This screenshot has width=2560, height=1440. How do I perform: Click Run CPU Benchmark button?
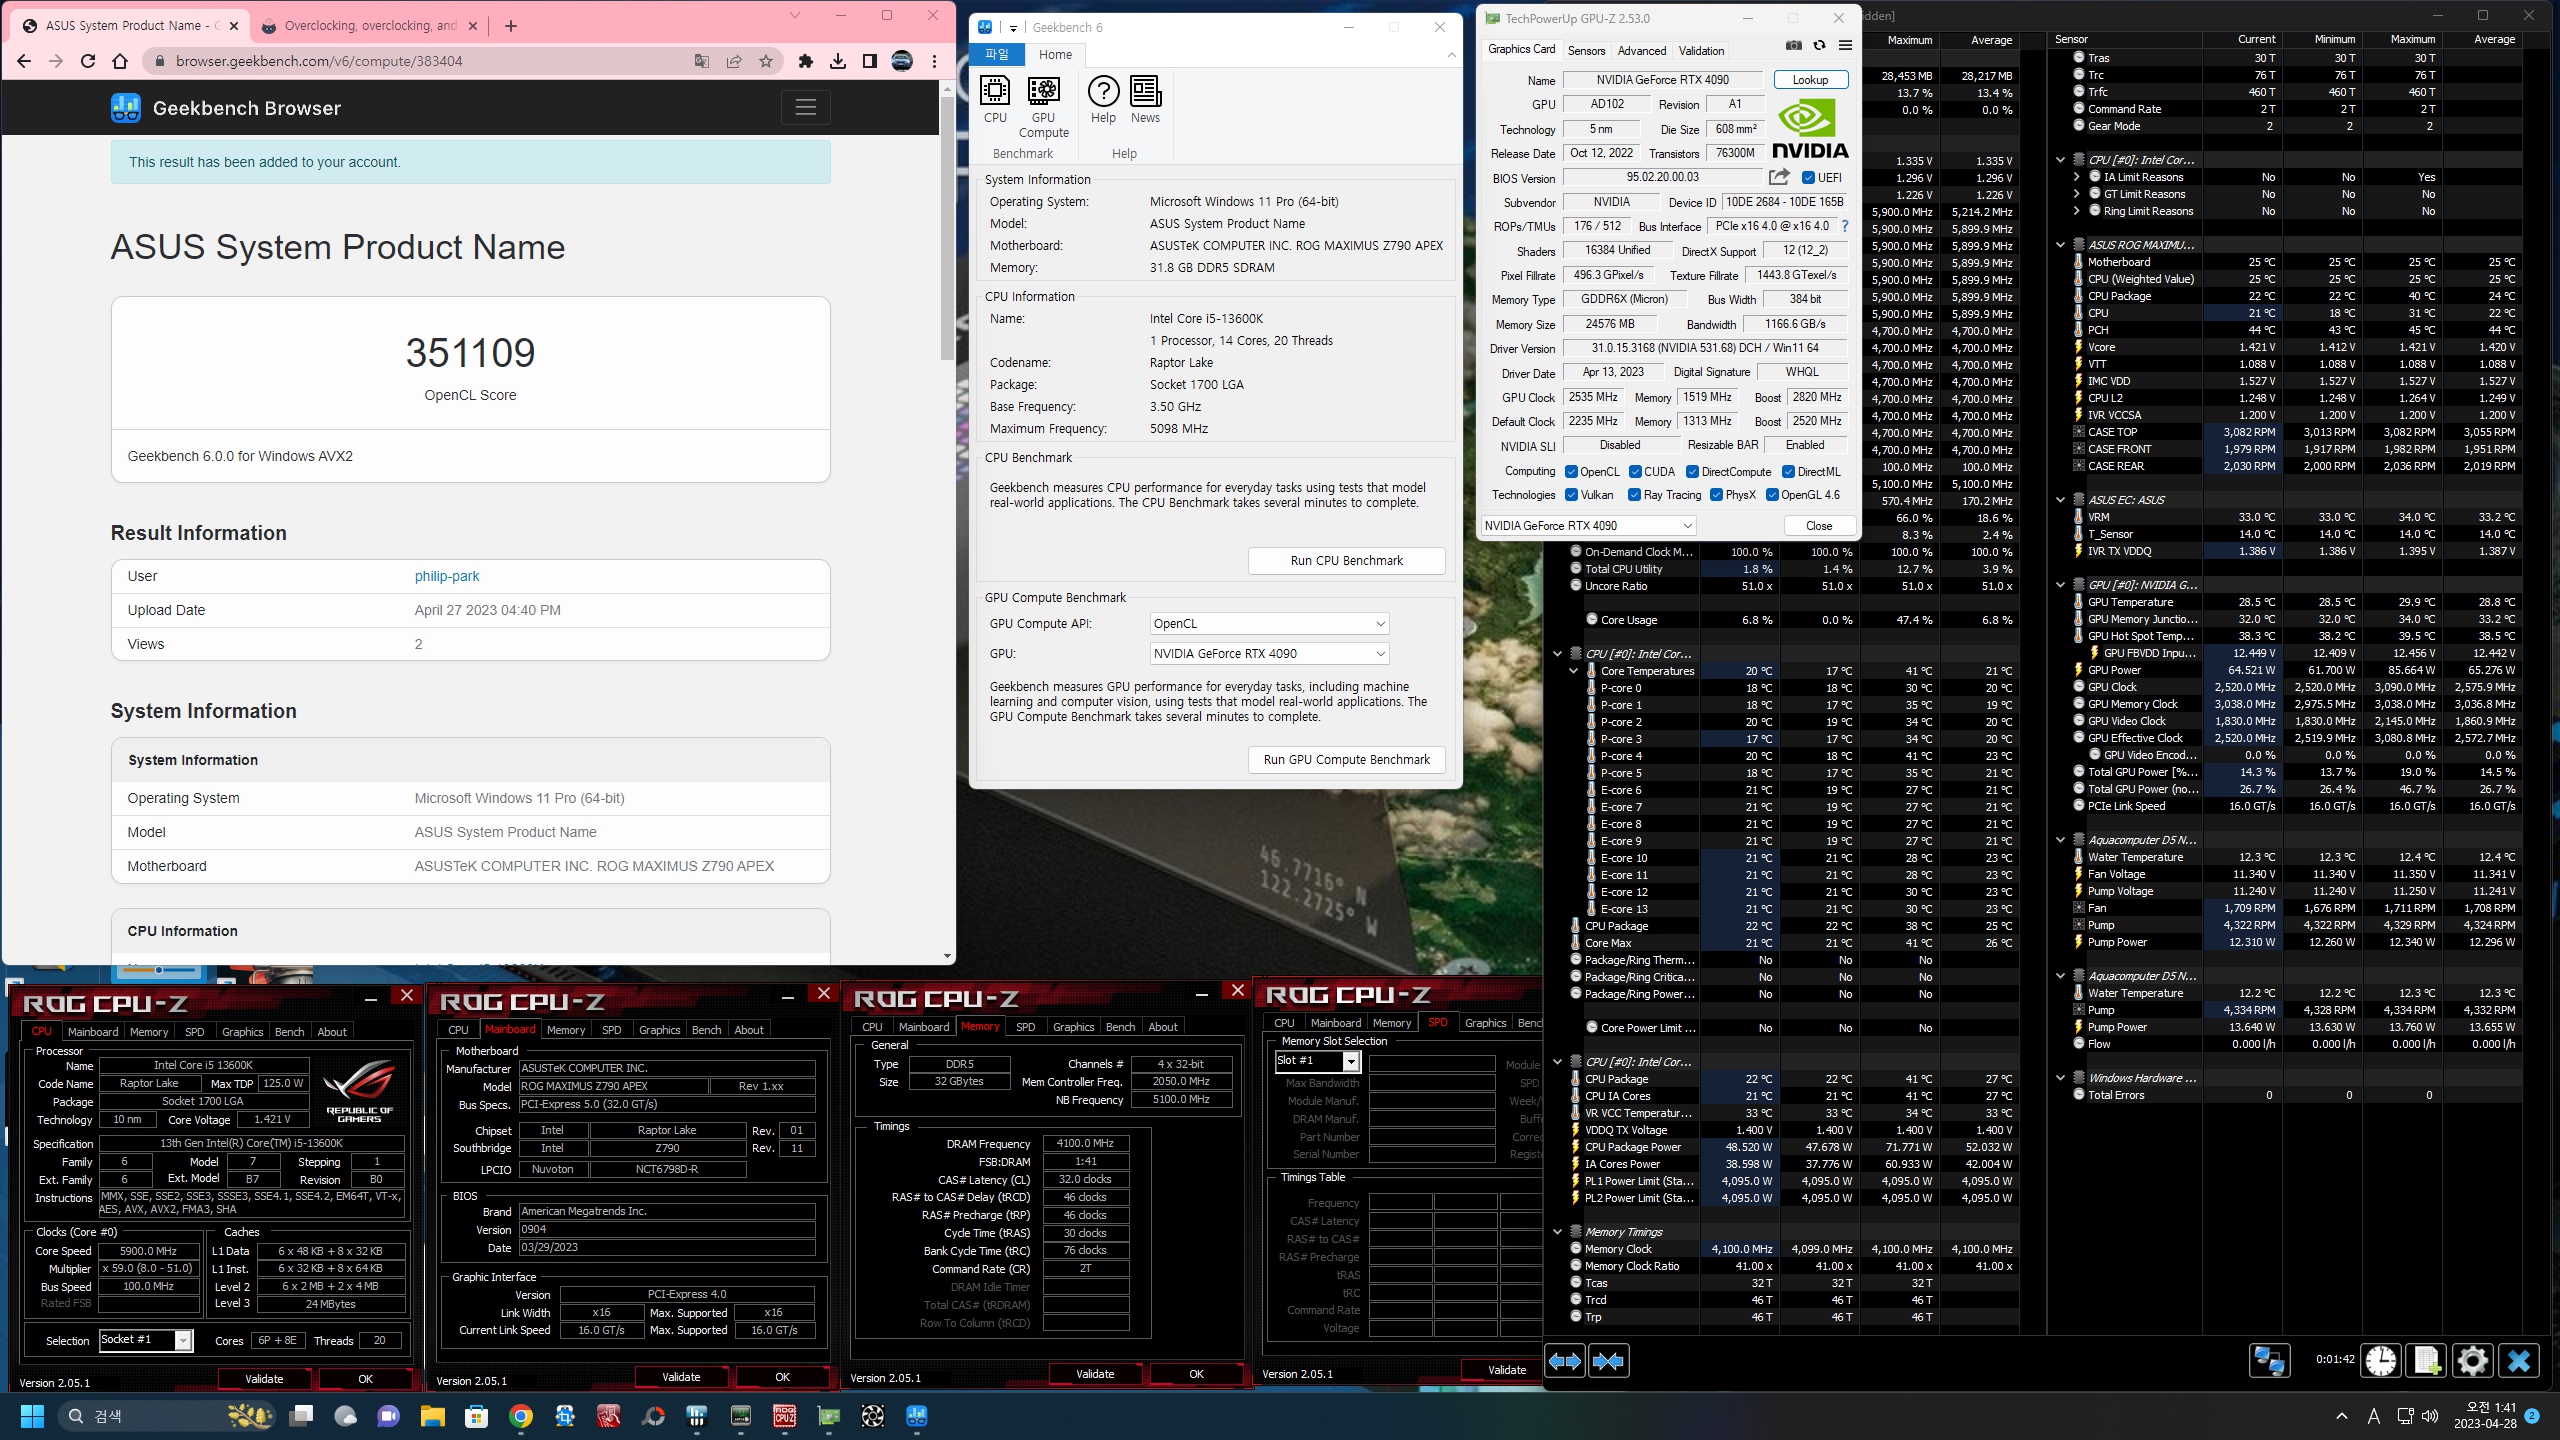click(1346, 561)
